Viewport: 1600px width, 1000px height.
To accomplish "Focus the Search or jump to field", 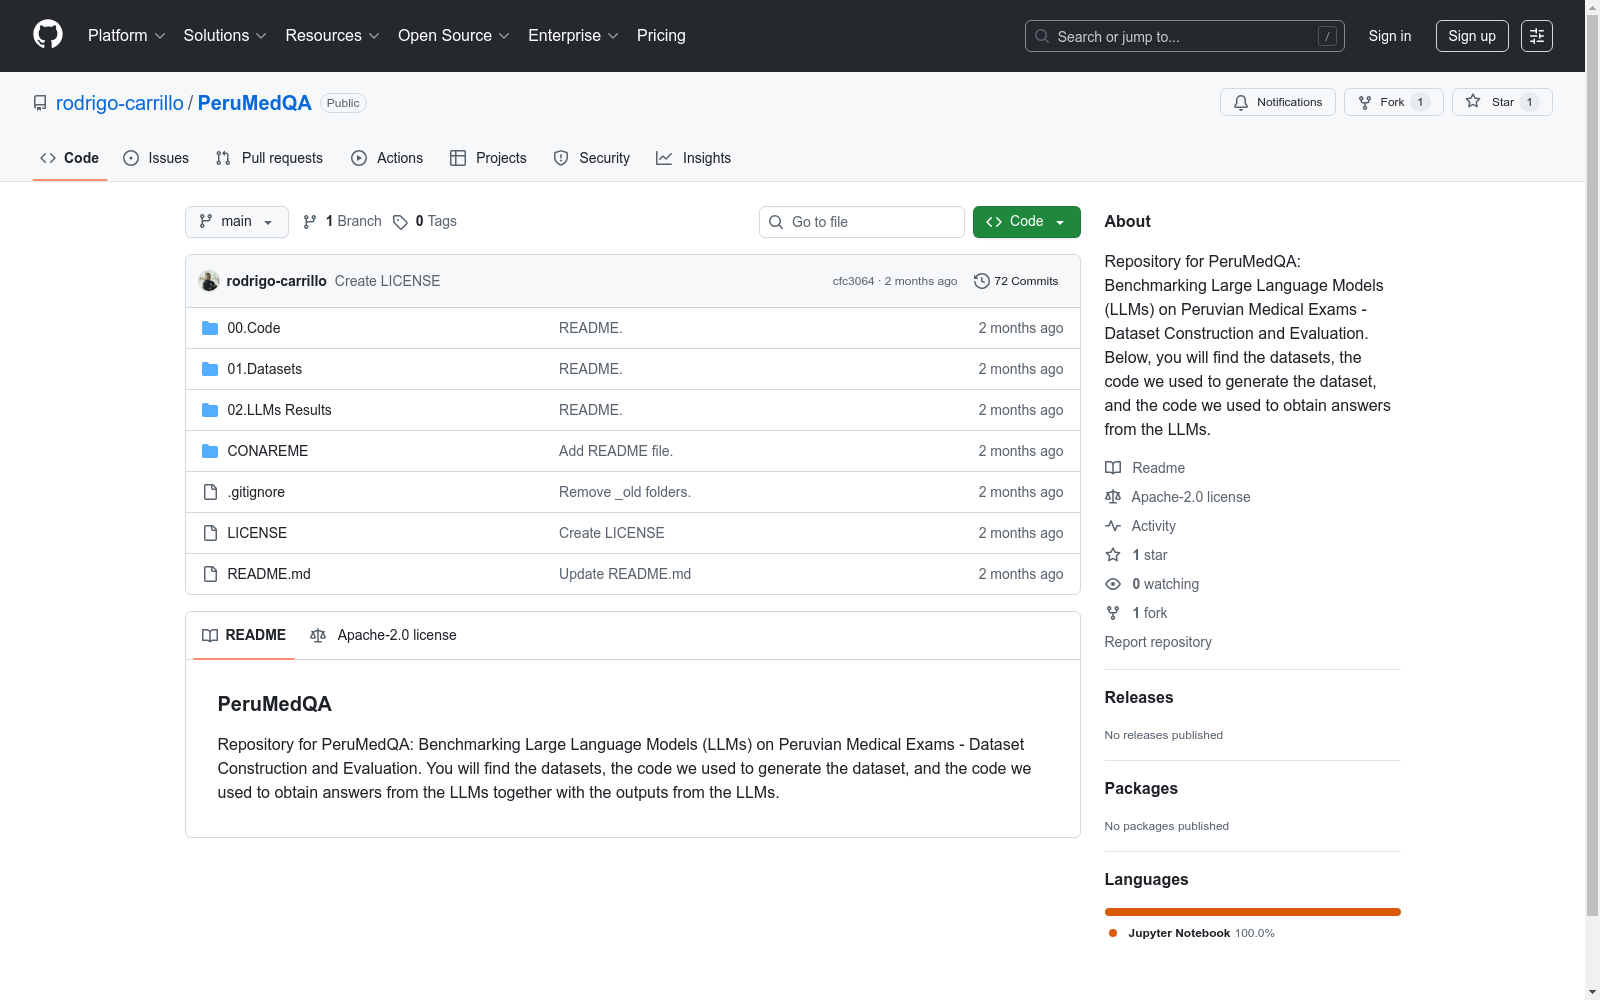I will pyautogui.click(x=1185, y=36).
